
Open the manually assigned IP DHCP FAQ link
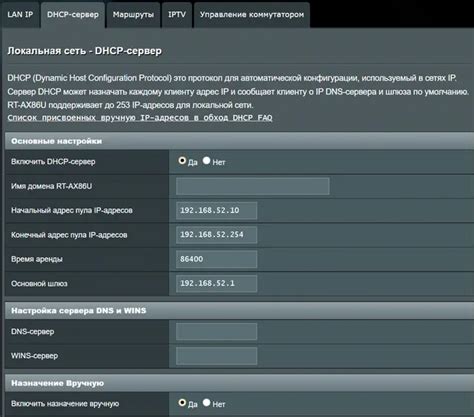tap(140, 118)
